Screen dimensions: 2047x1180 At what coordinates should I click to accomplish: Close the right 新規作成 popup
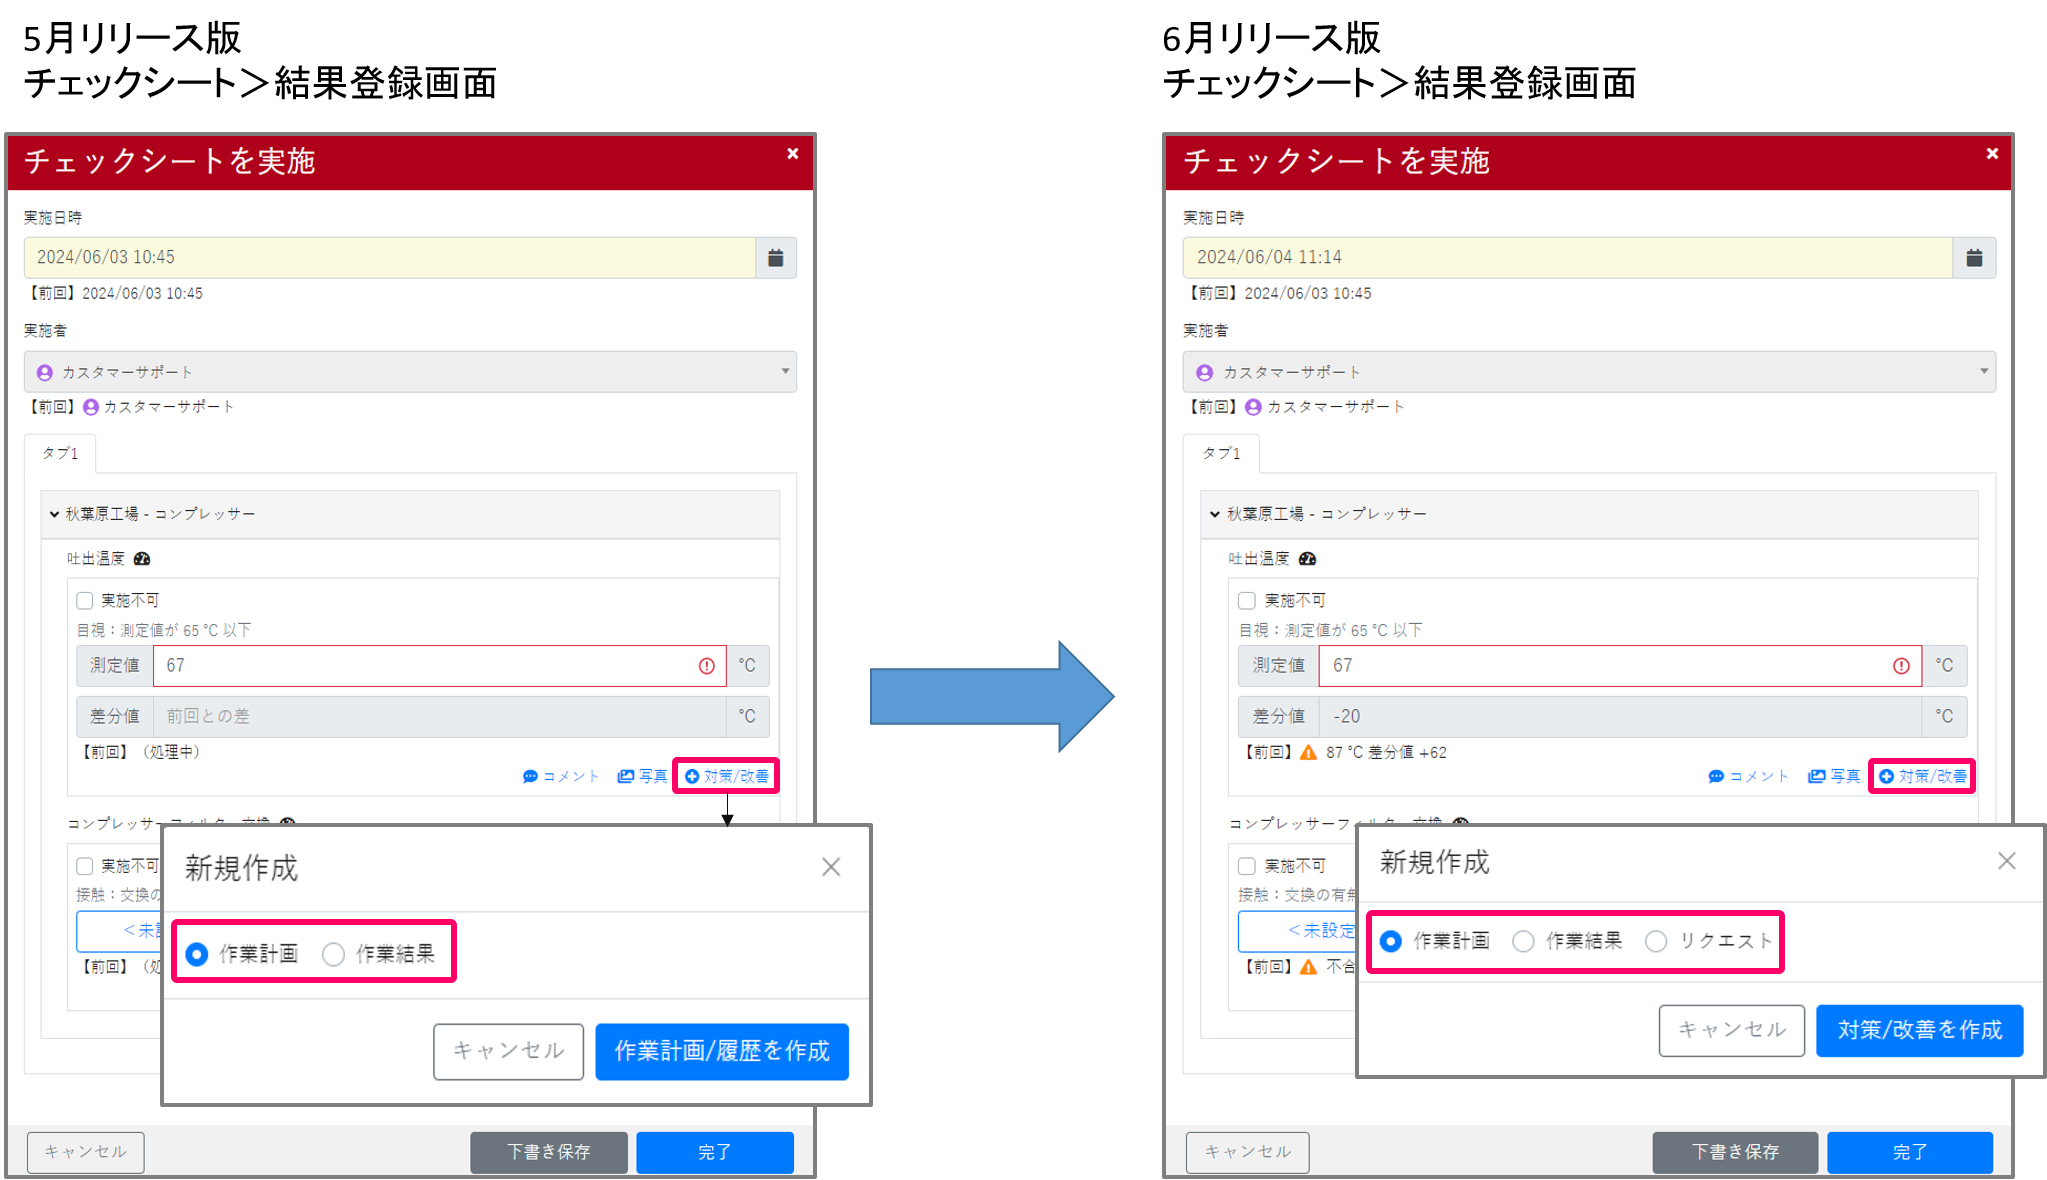pos(2006,861)
